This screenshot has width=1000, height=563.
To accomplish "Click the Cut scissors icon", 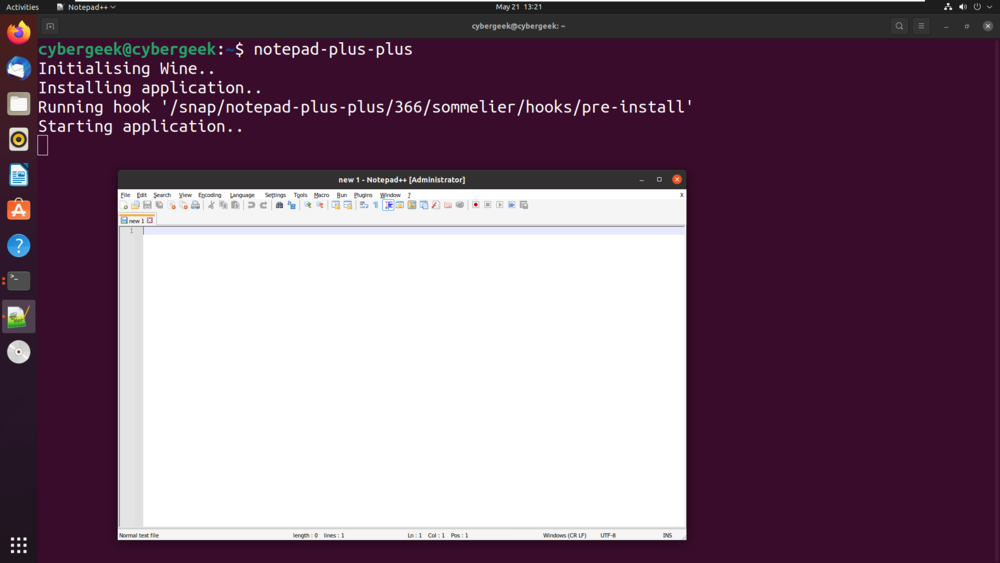I will 211,205.
